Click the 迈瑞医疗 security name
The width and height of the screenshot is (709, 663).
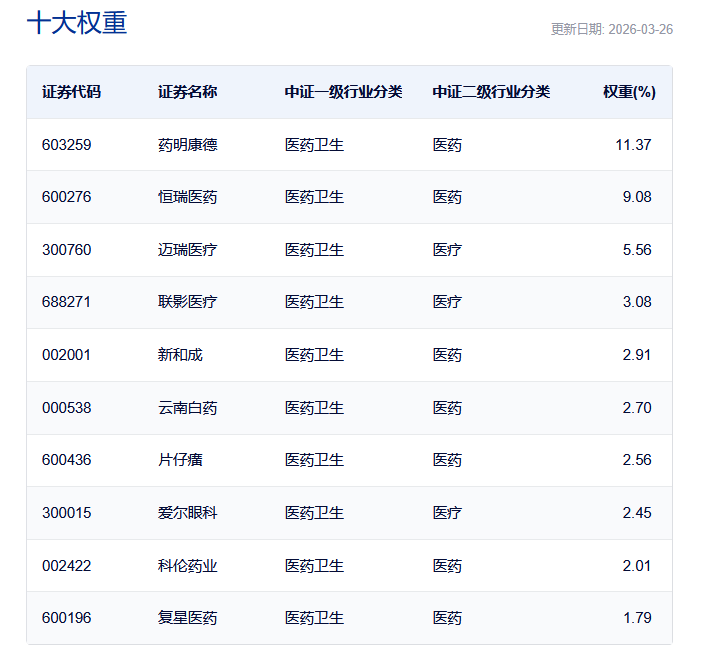[187, 250]
